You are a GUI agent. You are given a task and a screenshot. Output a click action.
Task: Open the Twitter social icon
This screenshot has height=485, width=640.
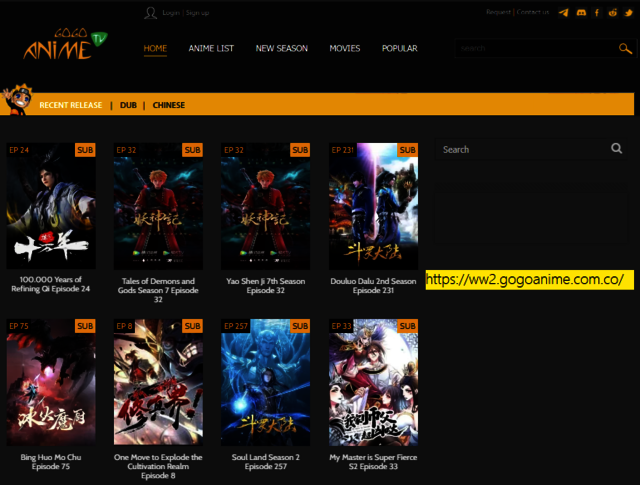[629, 13]
